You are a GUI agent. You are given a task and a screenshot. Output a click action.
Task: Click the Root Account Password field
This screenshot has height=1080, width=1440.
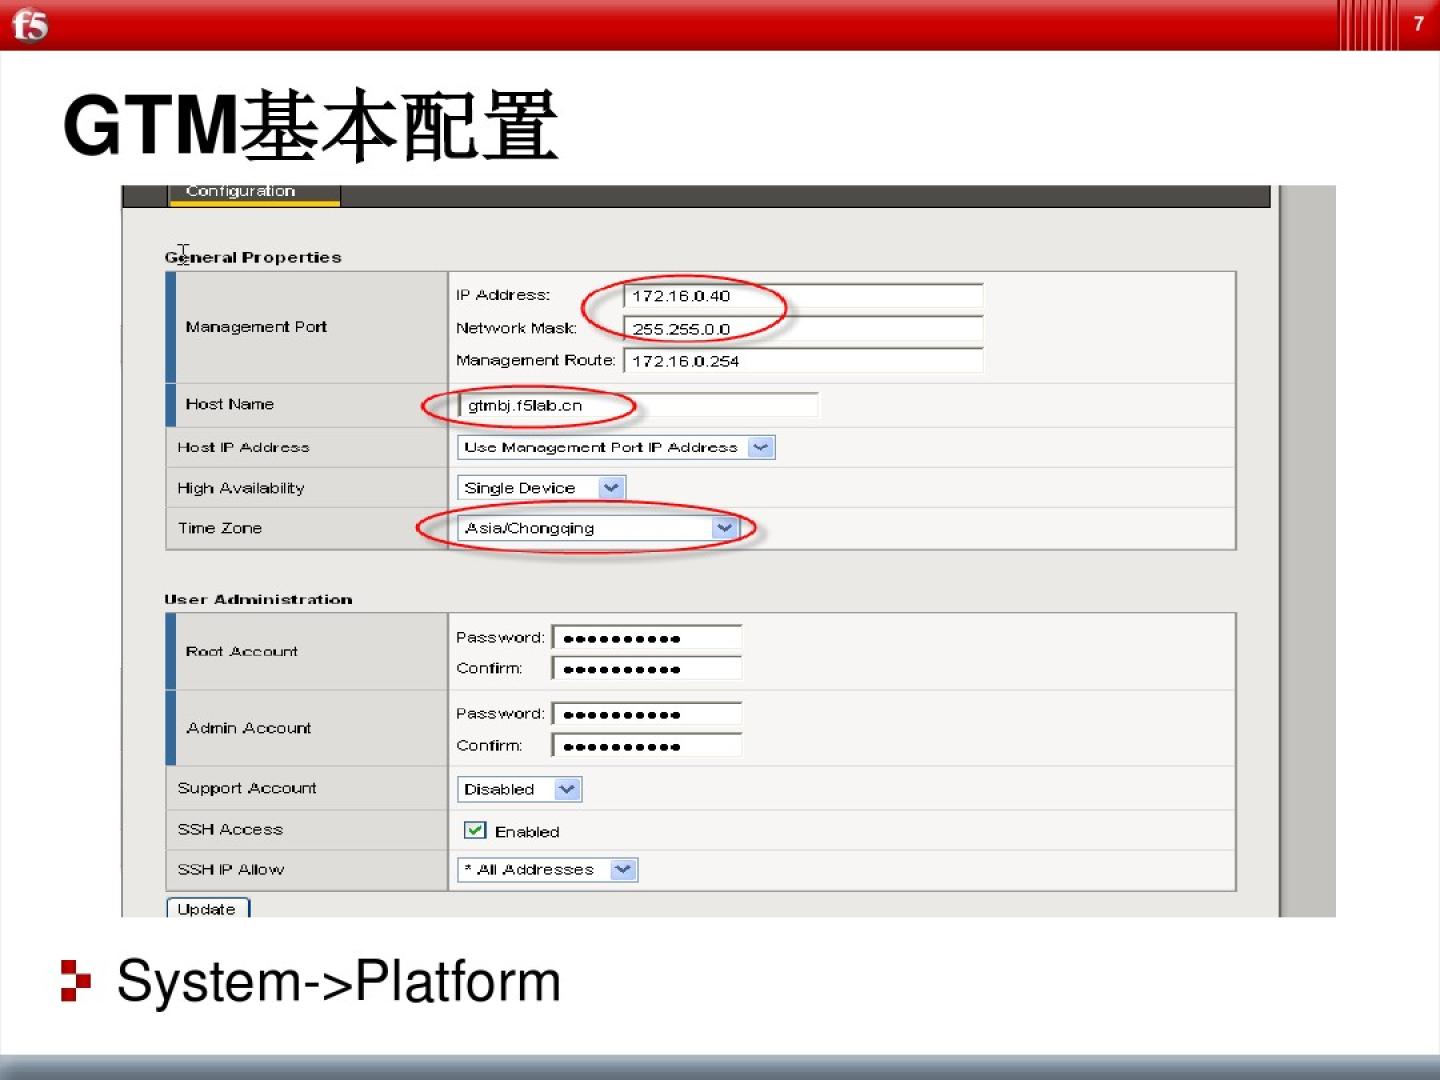point(647,638)
